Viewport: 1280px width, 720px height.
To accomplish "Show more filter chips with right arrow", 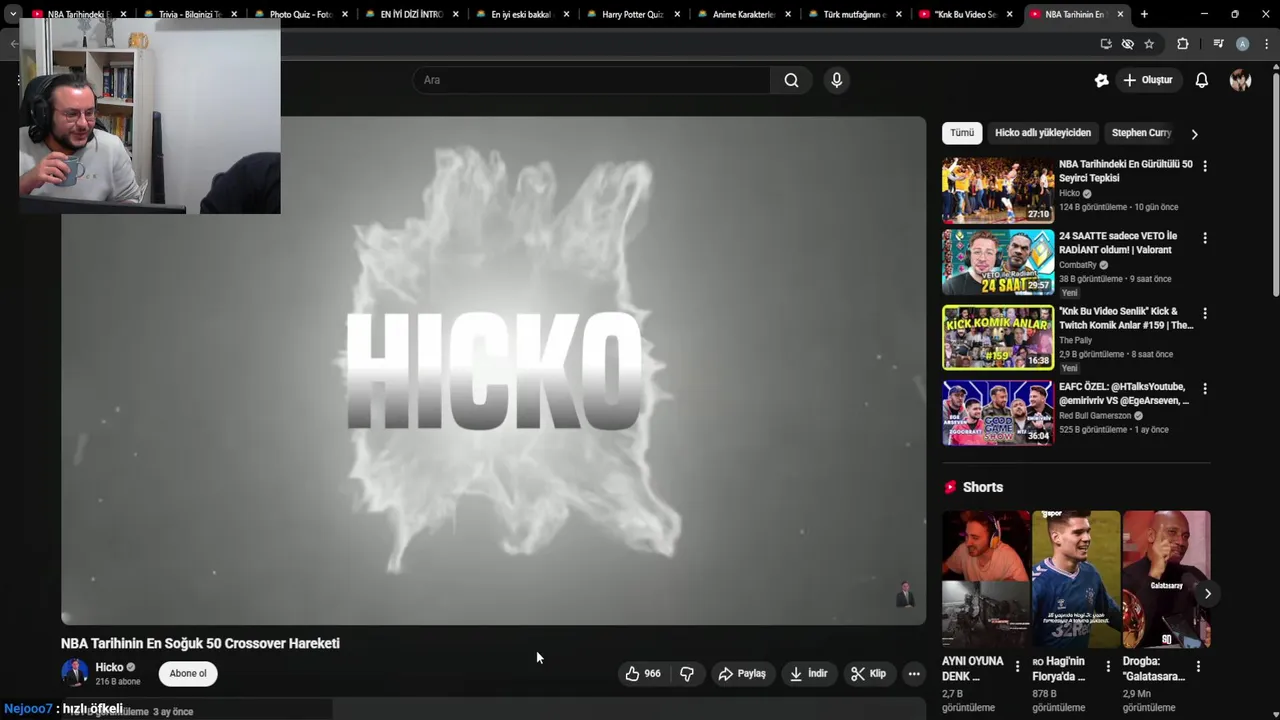I will [x=1194, y=134].
